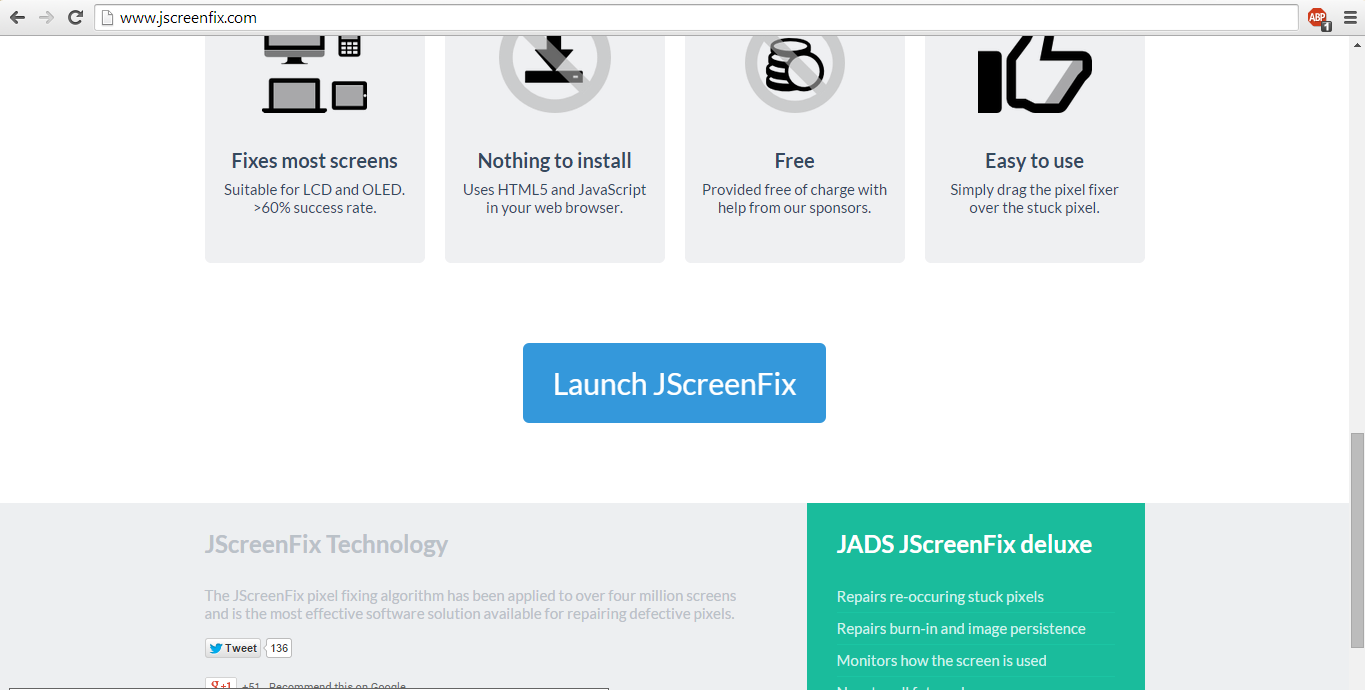Click 'Monitors how the screen is used' item
Viewport: 1365px width, 690px height.
[942, 661]
